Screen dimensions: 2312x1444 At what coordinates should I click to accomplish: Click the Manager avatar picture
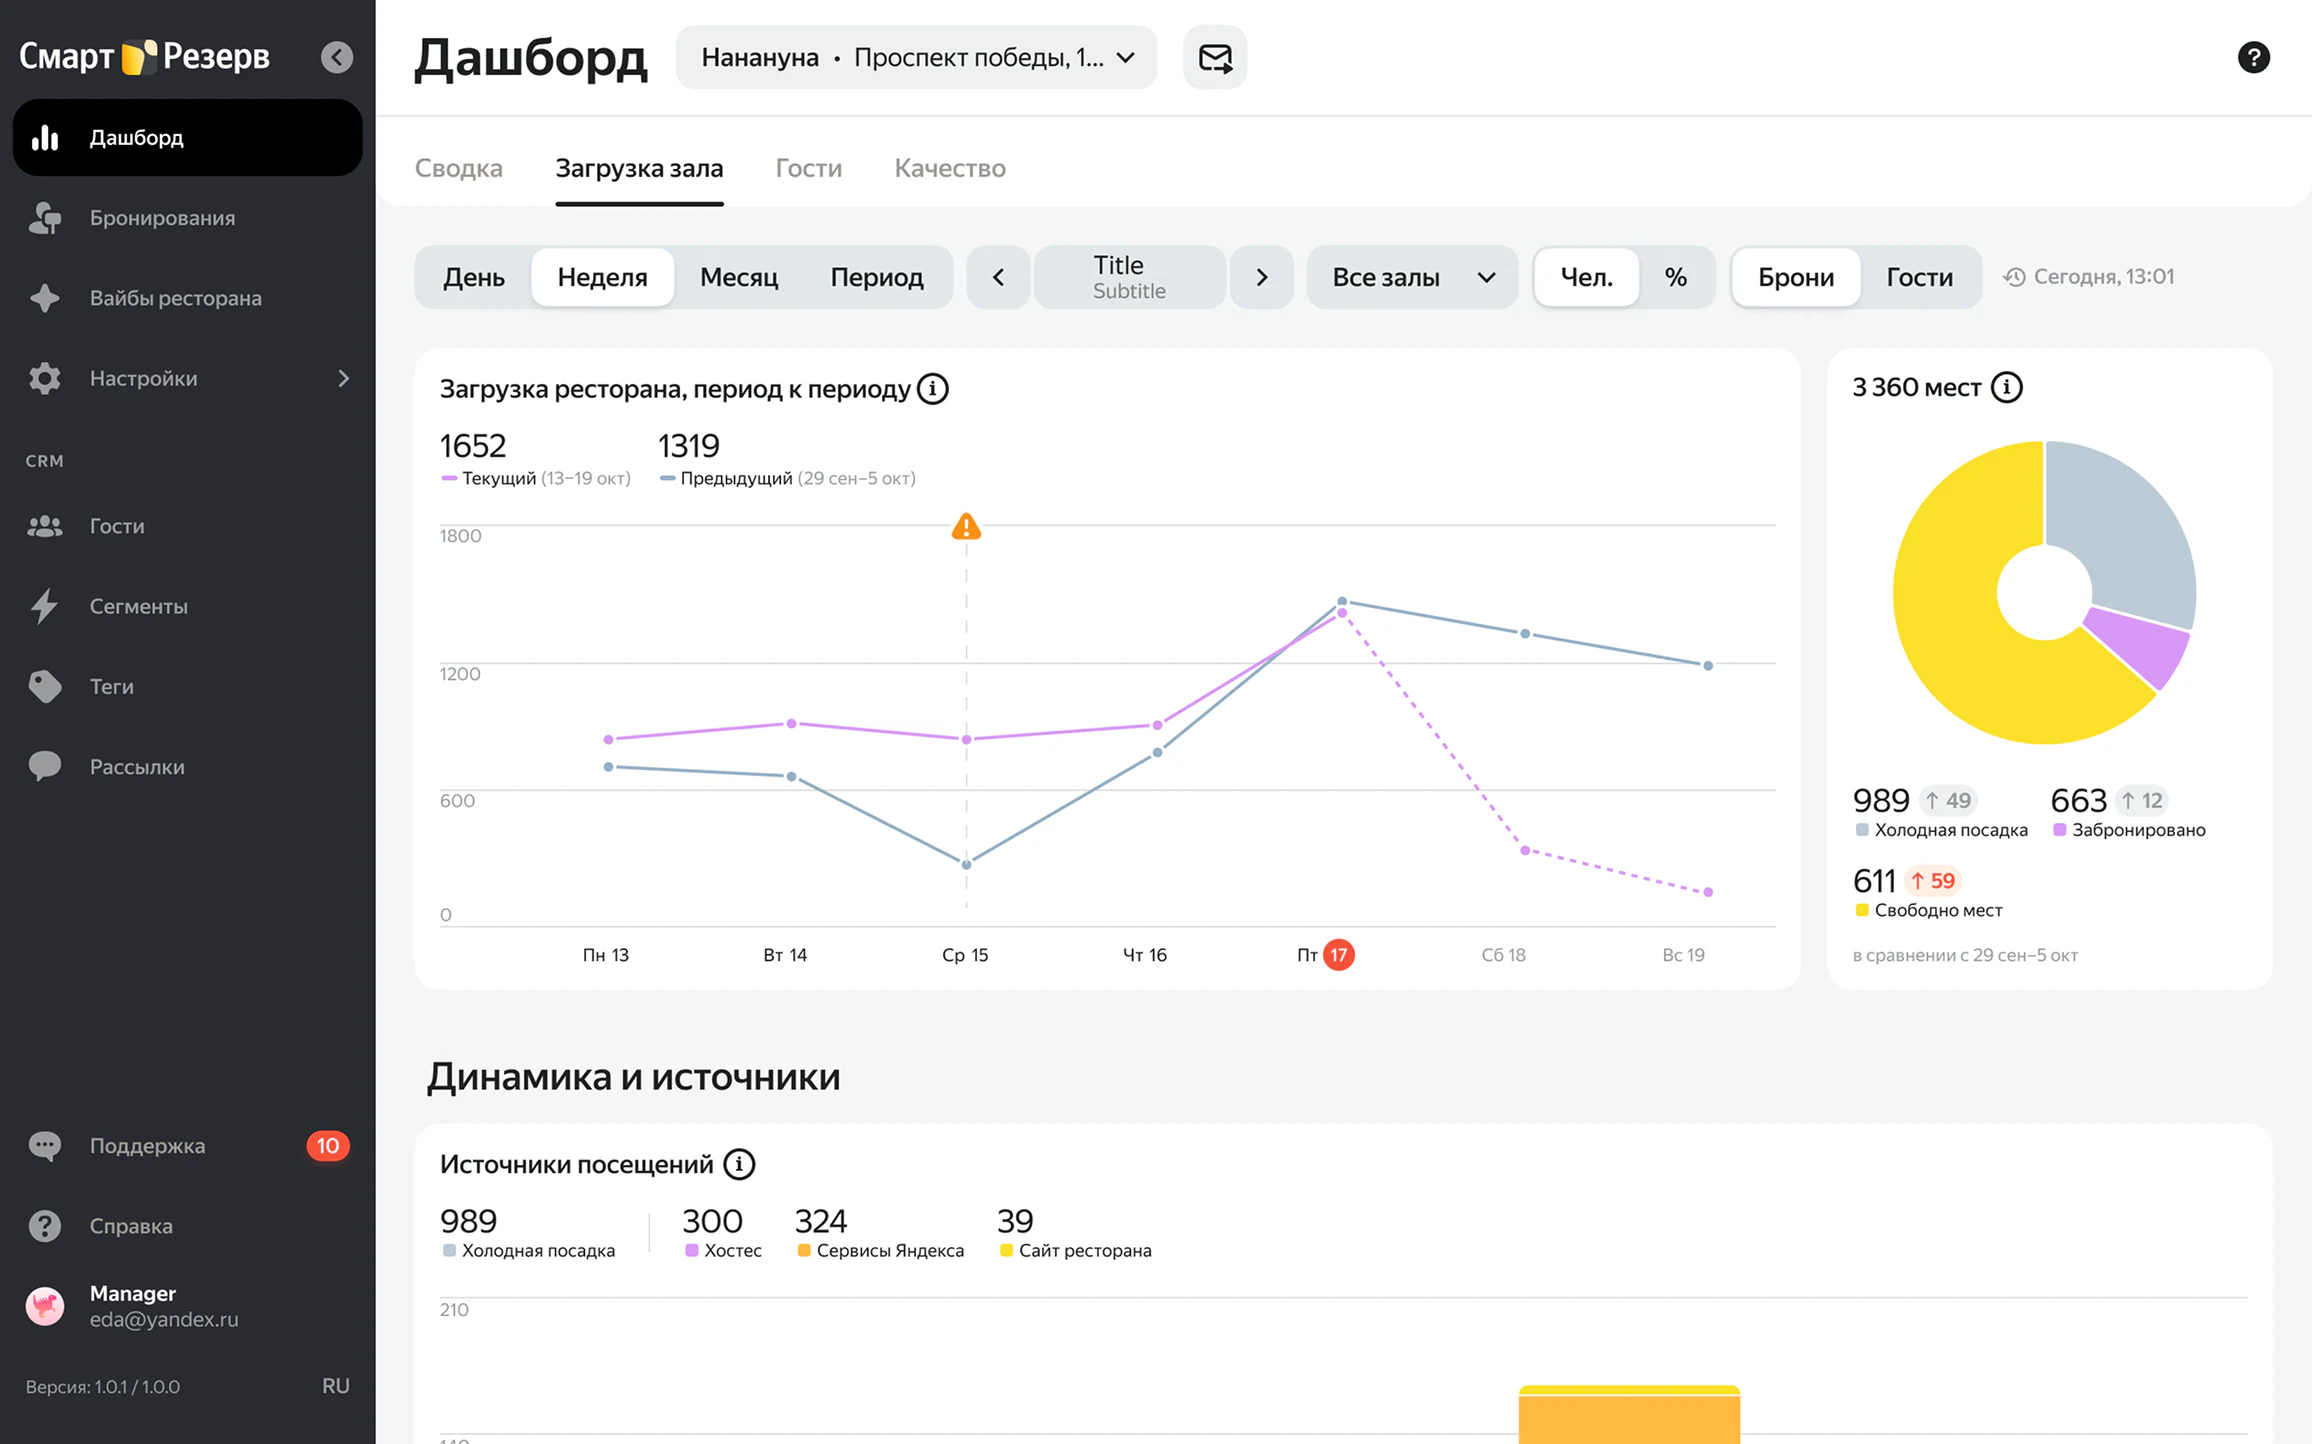click(45, 1305)
